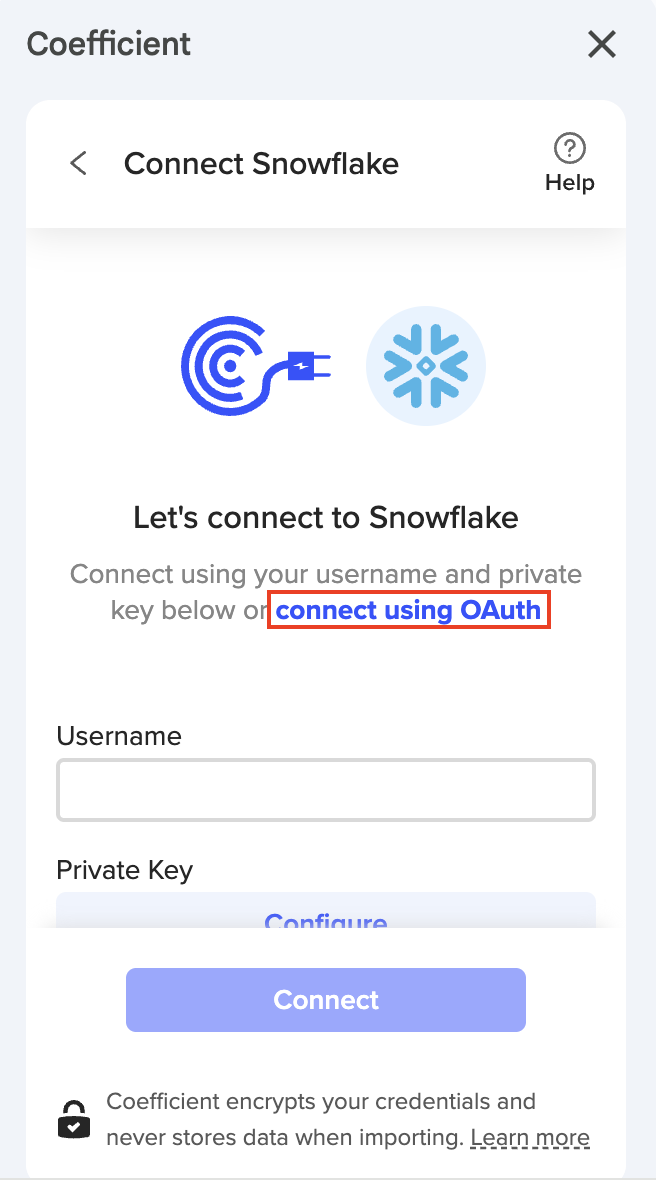656x1180 pixels.
Task: Close the Coefficient sidebar panel
Action: tap(601, 44)
